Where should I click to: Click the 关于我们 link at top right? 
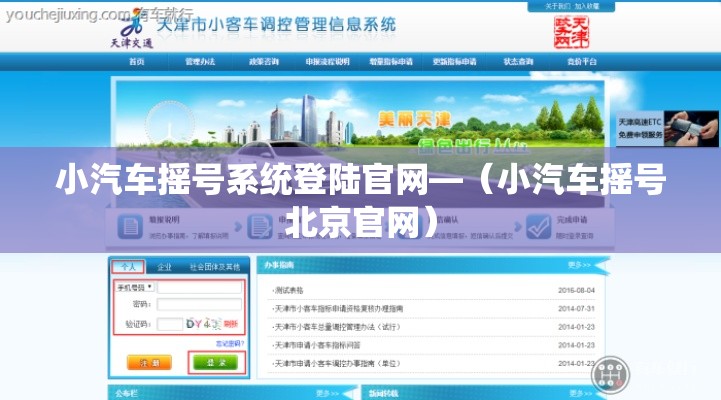click(558, 6)
